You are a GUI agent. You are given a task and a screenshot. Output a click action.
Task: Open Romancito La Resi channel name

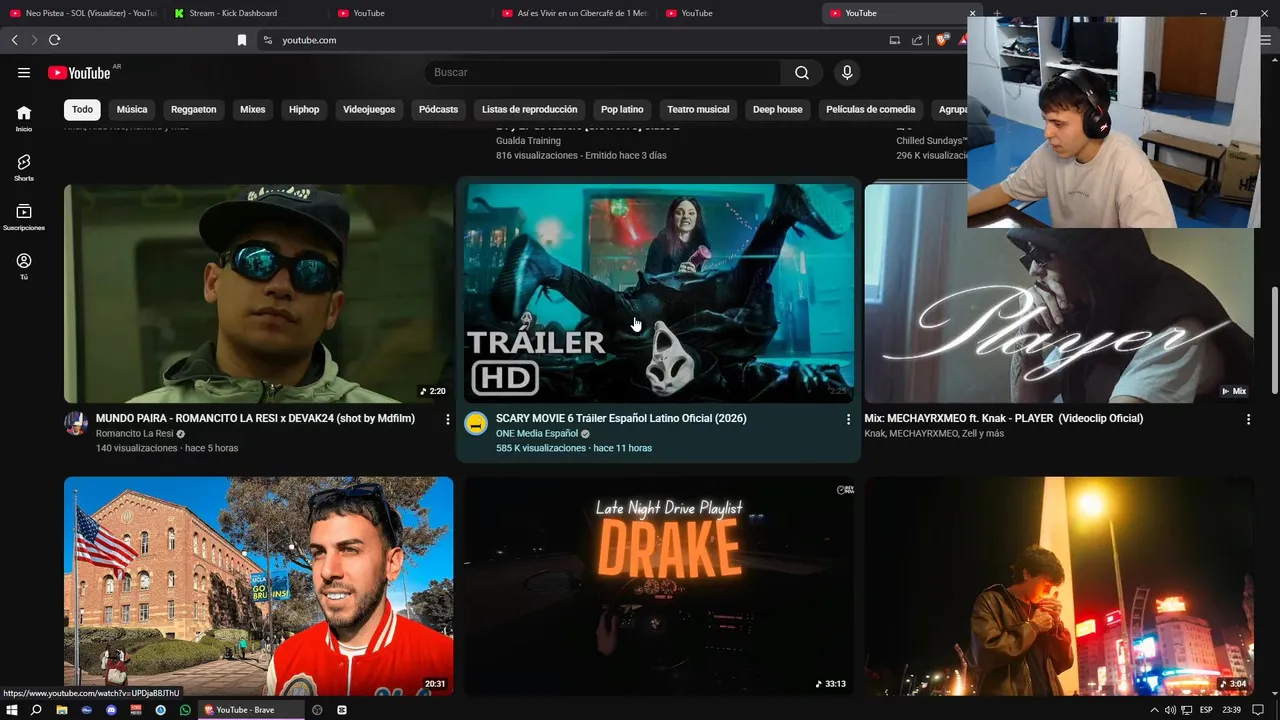(135, 434)
